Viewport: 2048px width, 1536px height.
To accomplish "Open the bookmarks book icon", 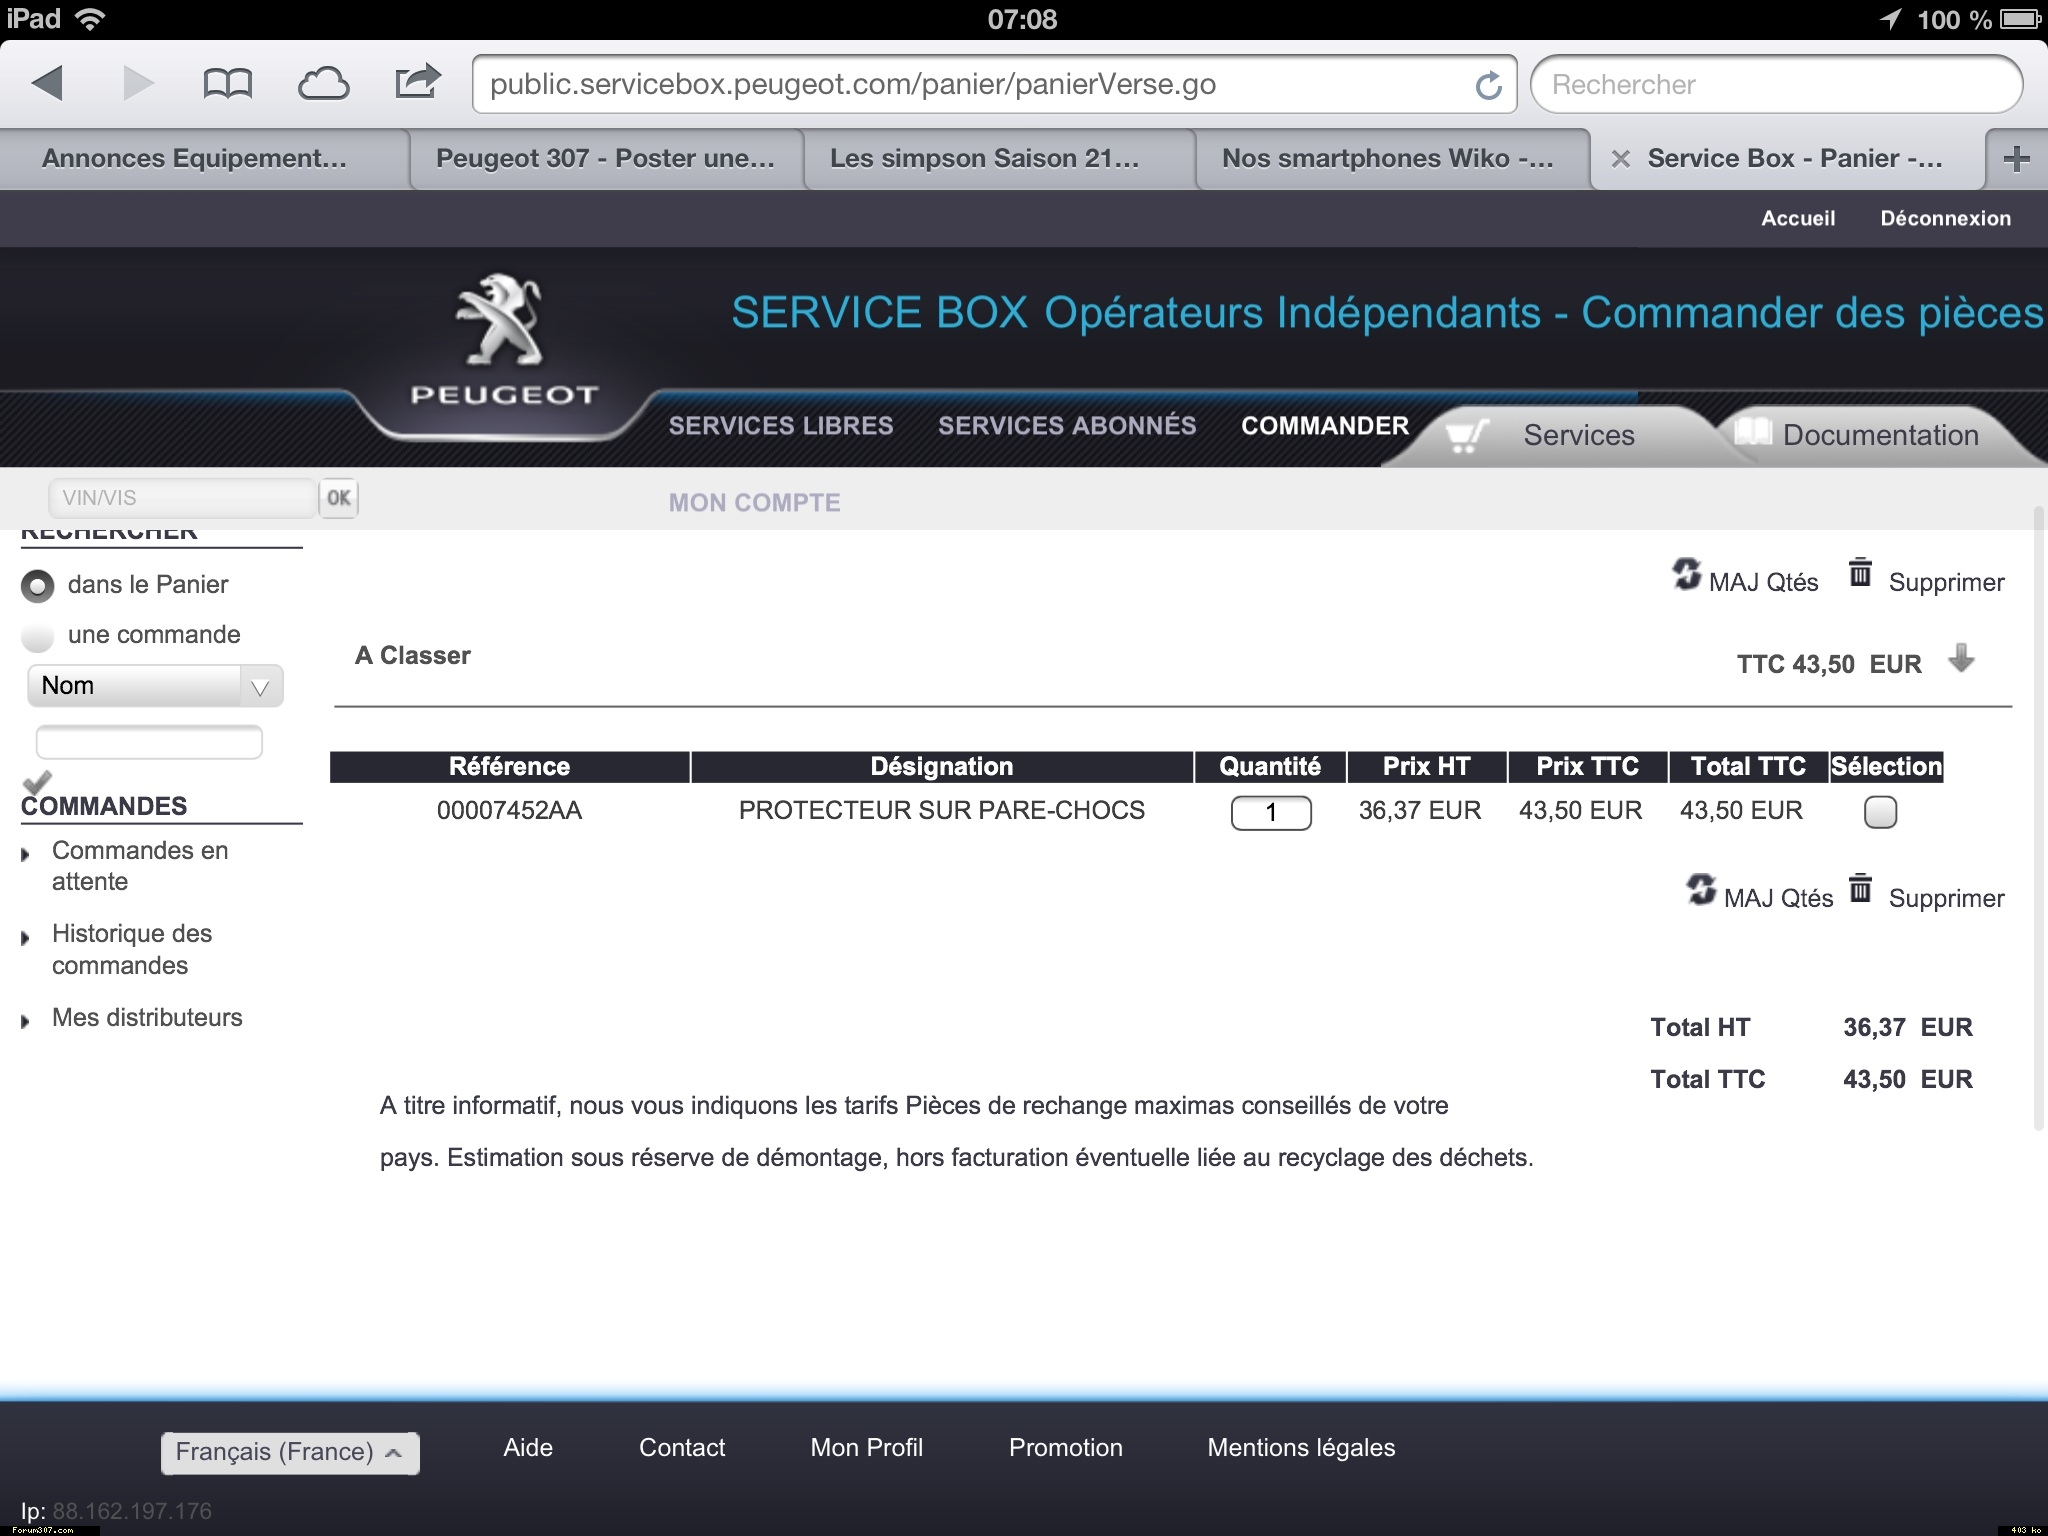I will [227, 84].
